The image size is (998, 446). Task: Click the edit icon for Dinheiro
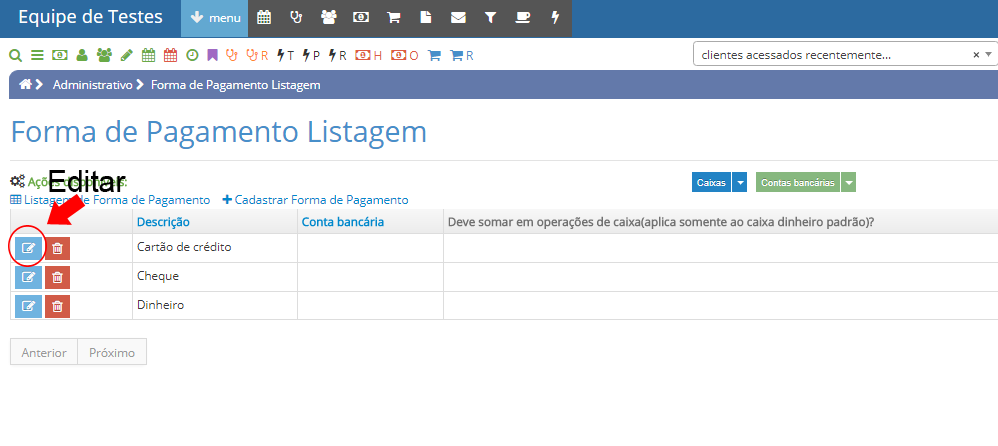28,306
